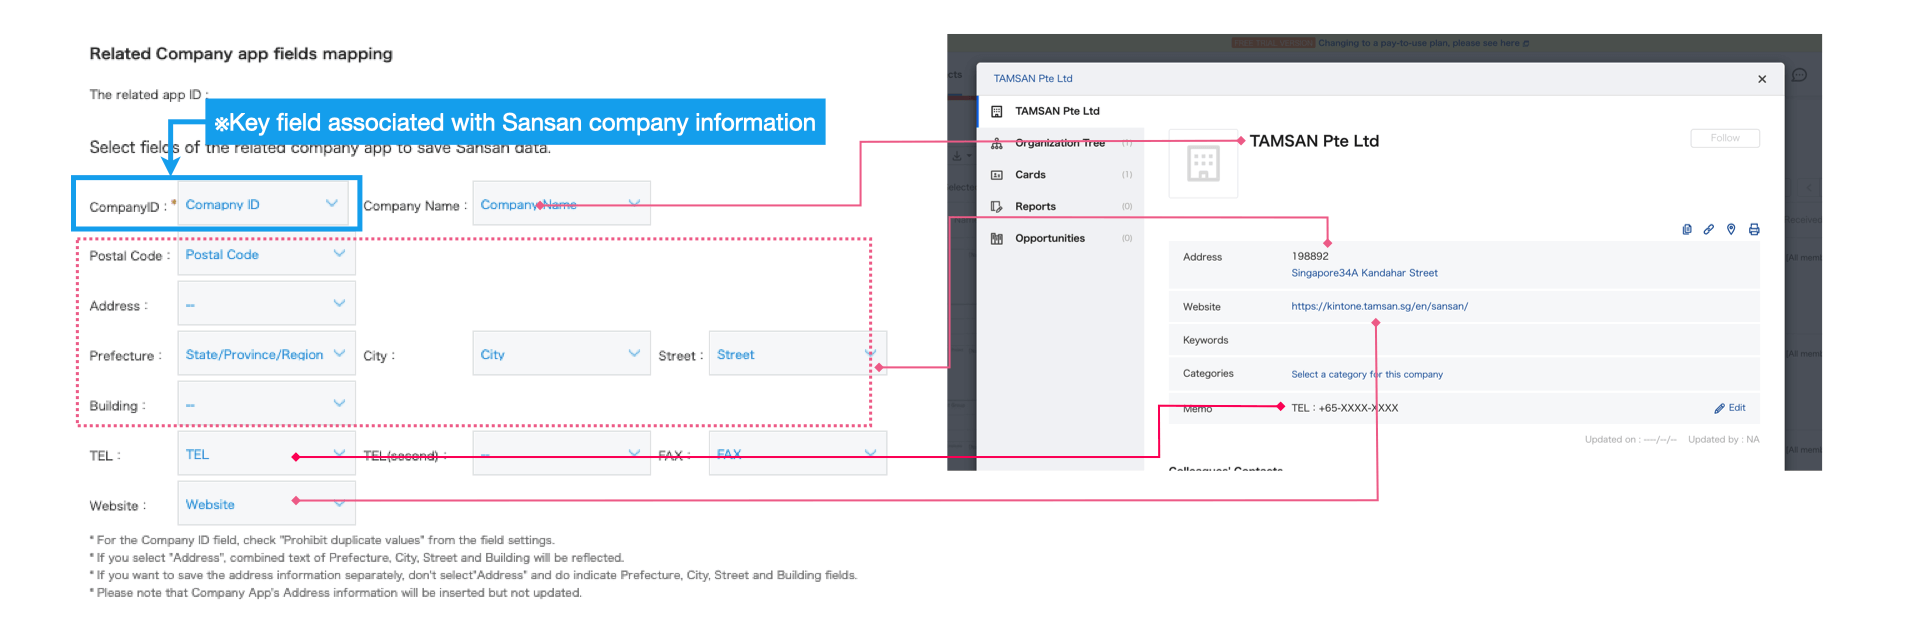Select Opportunities in the sidebar
1920x633 pixels.
[x=1049, y=239]
